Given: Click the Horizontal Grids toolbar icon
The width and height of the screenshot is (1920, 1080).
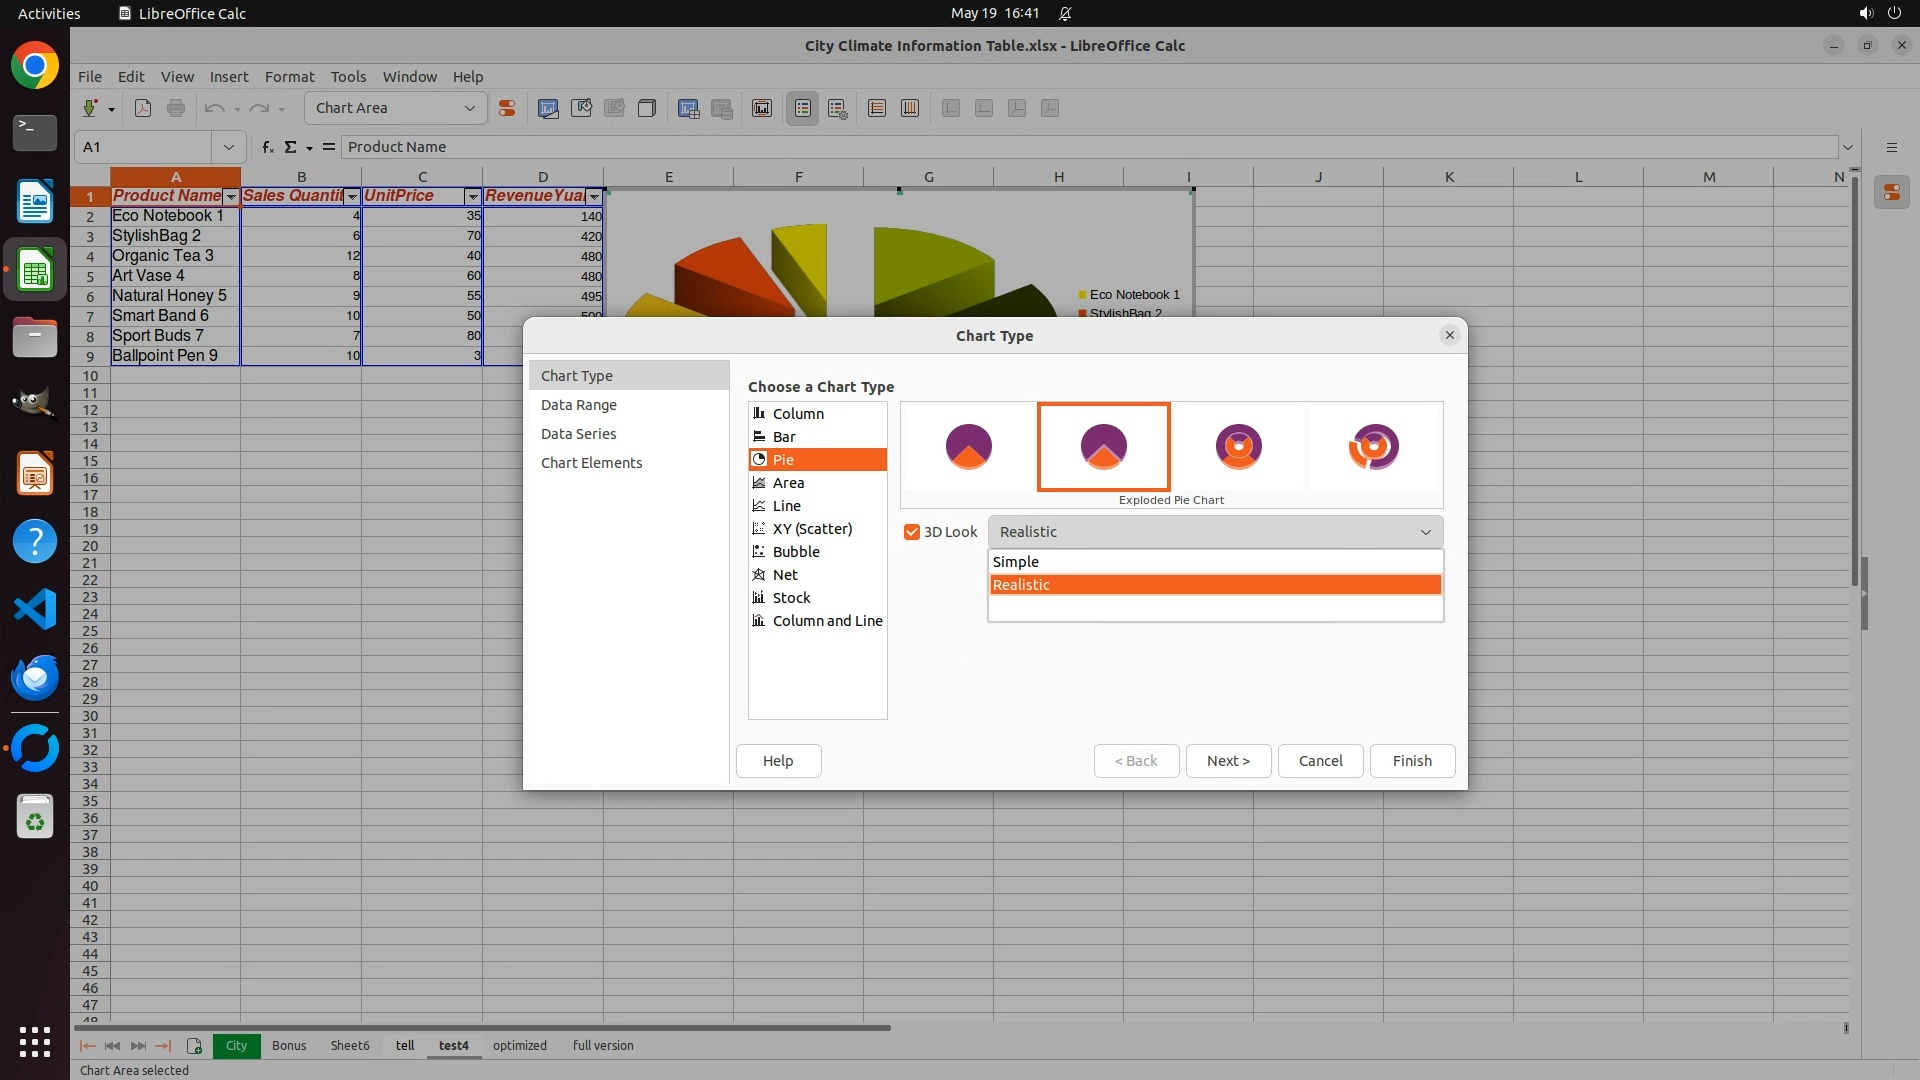Looking at the screenshot, I should tap(877, 108).
